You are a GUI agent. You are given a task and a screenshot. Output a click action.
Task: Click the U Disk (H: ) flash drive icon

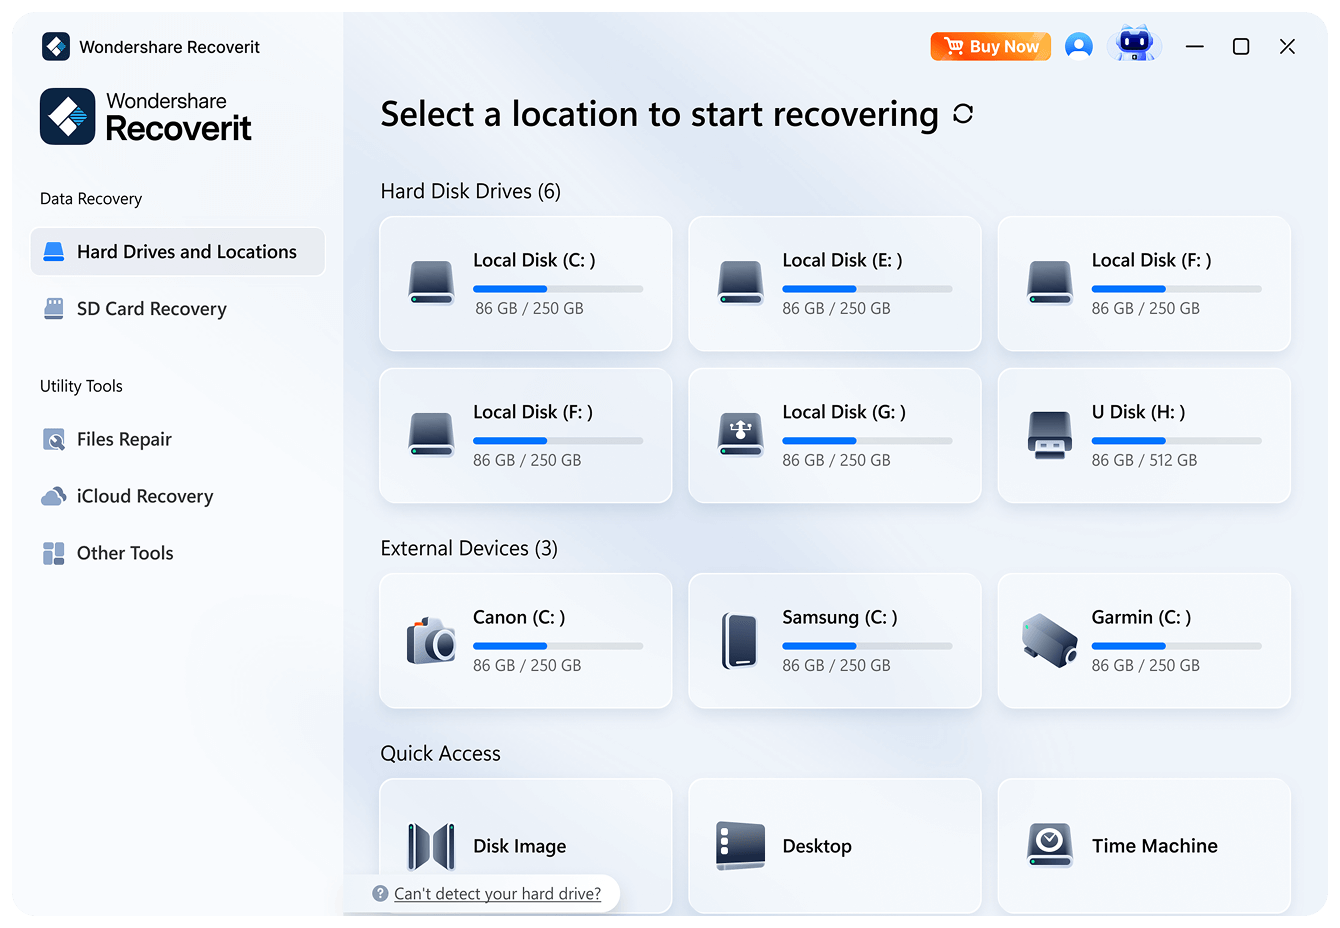pos(1050,436)
